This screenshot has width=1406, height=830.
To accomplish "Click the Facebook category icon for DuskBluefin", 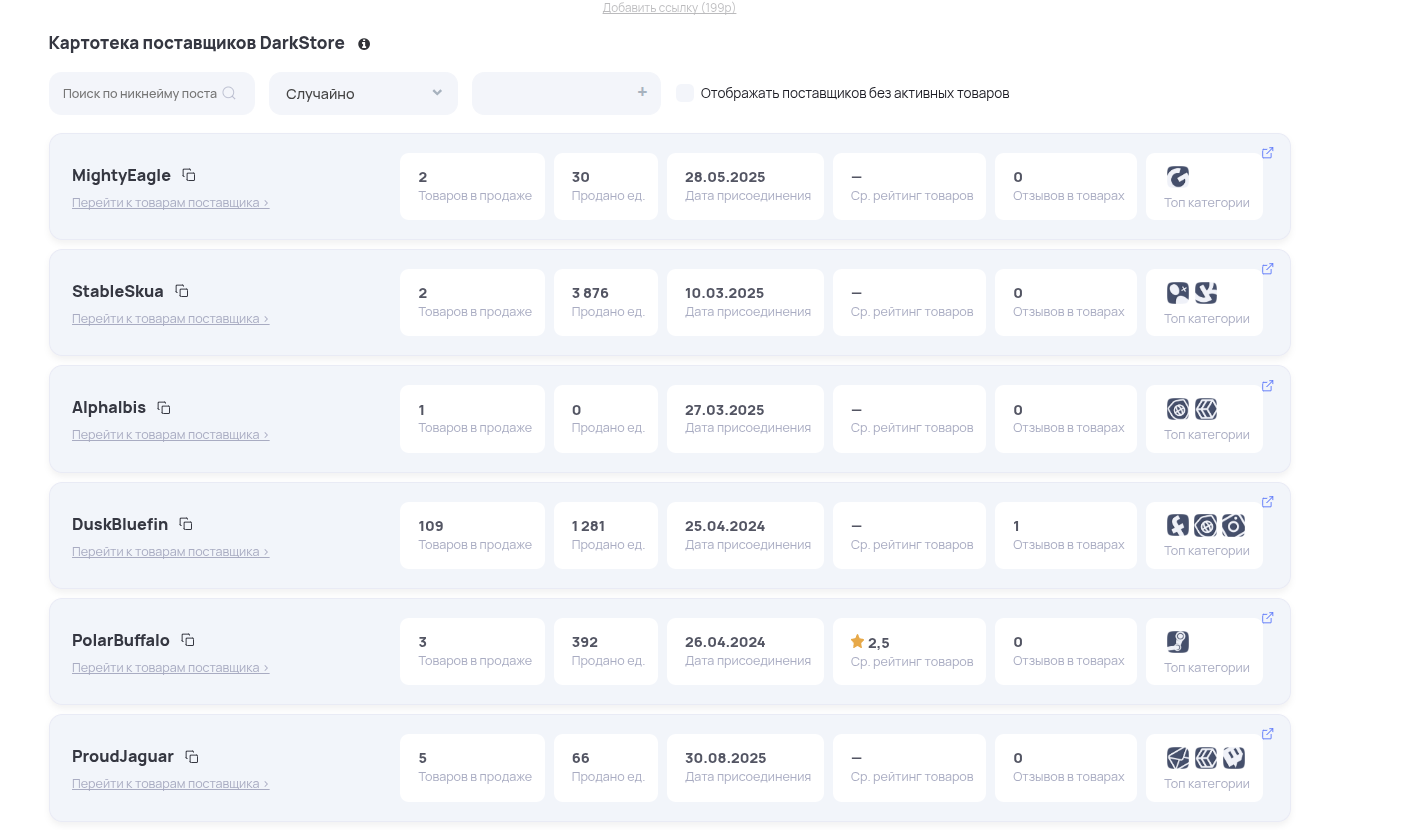I will pyautogui.click(x=1178, y=525).
